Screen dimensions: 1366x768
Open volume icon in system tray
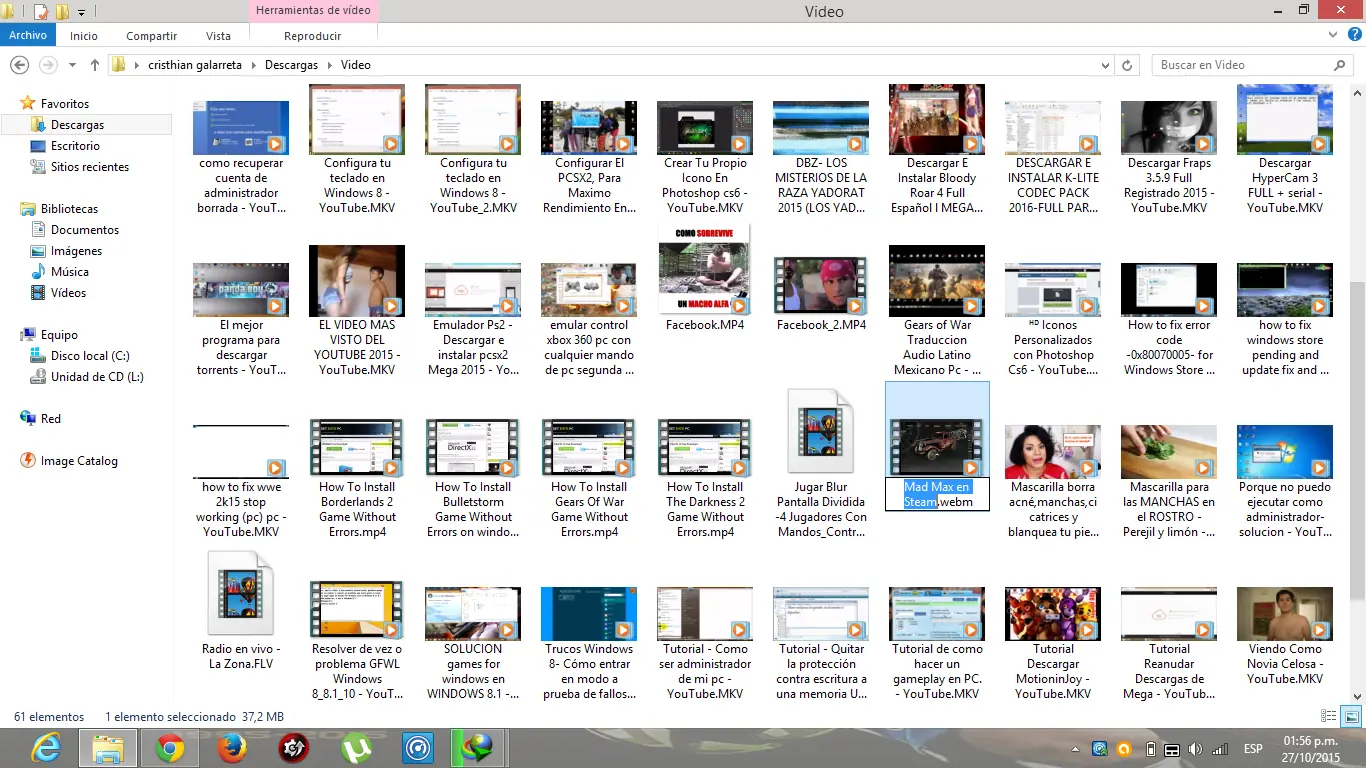(1194, 749)
